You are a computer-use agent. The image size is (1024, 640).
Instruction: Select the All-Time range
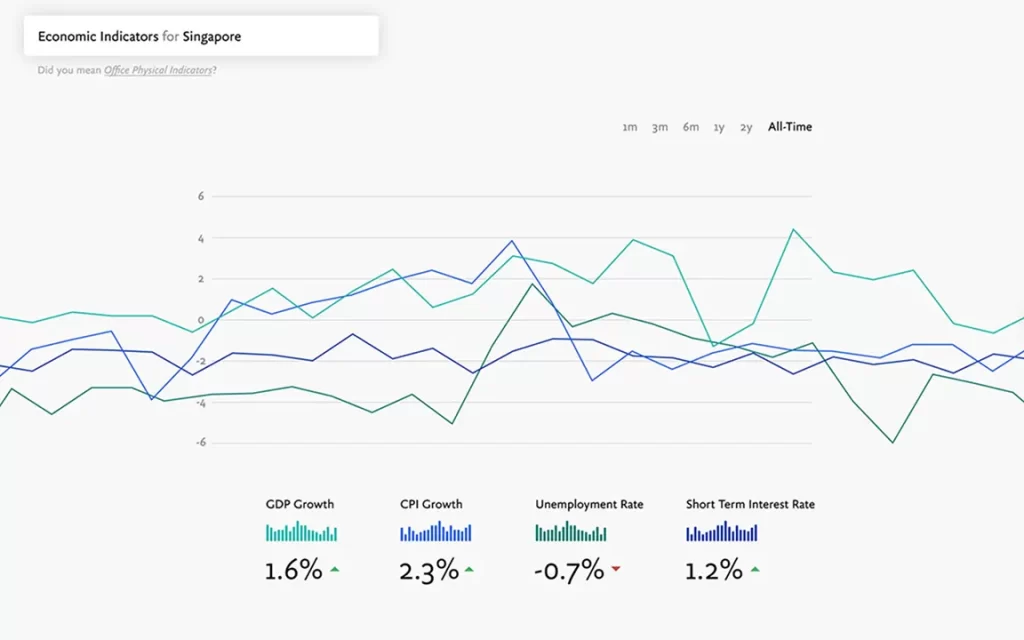[x=790, y=127]
